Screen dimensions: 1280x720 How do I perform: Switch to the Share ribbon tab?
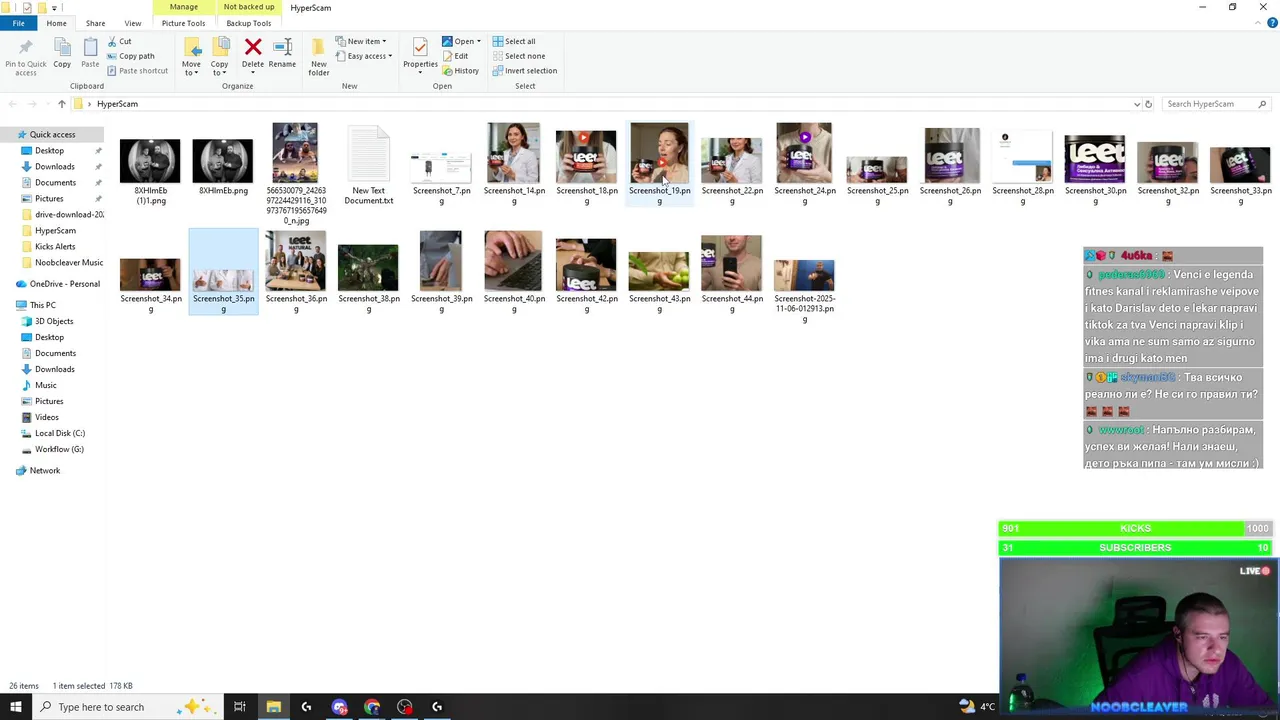pyautogui.click(x=95, y=23)
